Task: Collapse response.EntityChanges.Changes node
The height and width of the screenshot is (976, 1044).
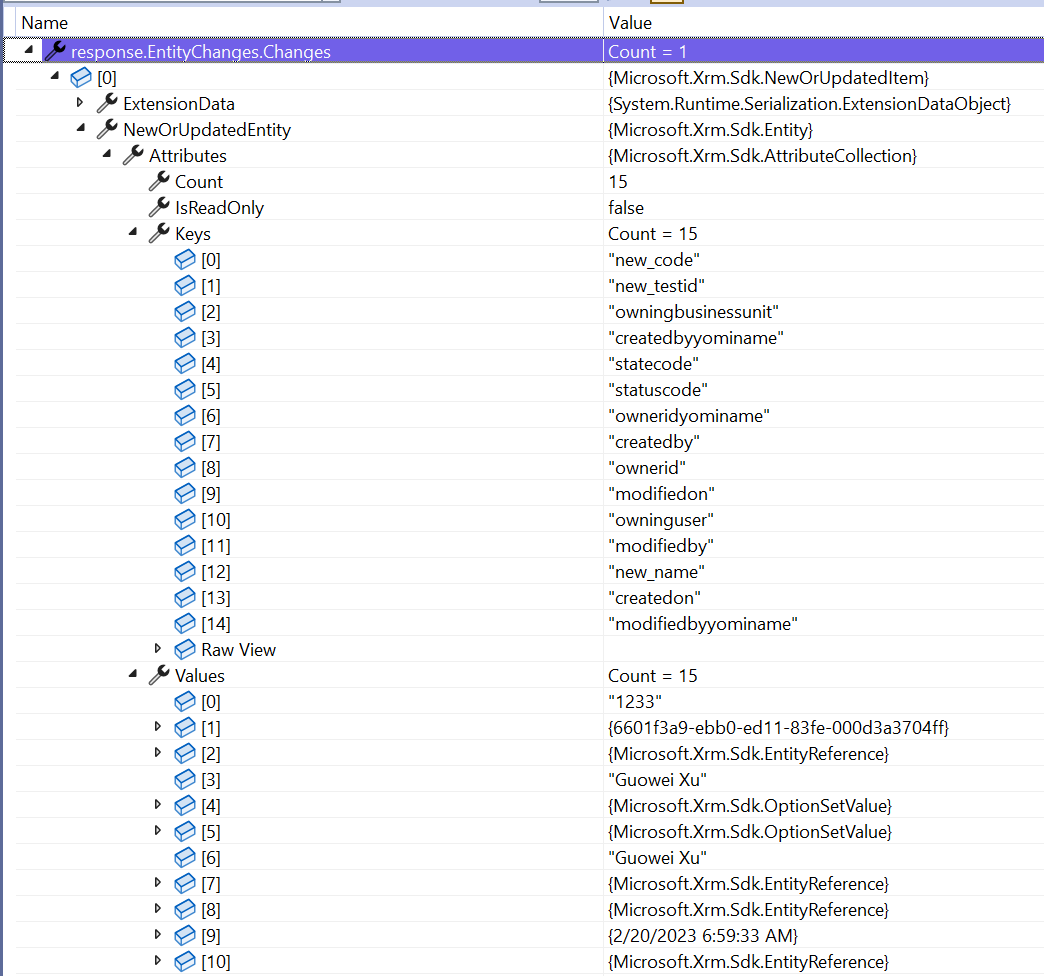Action: point(29,49)
